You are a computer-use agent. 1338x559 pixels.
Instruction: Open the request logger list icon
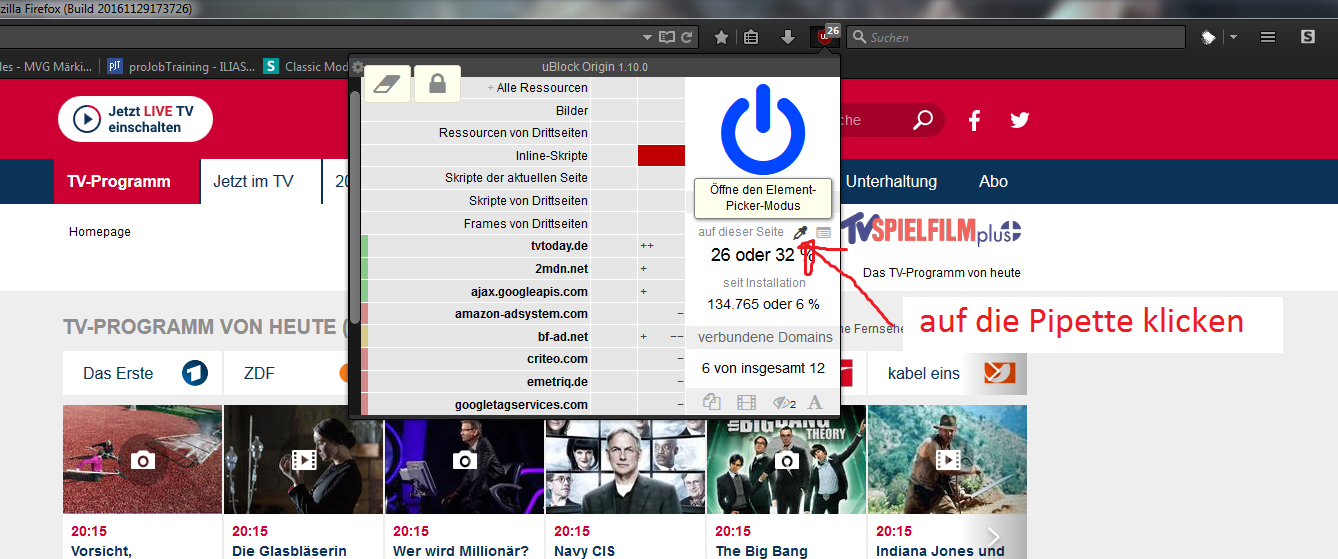click(x=823, y=232)
